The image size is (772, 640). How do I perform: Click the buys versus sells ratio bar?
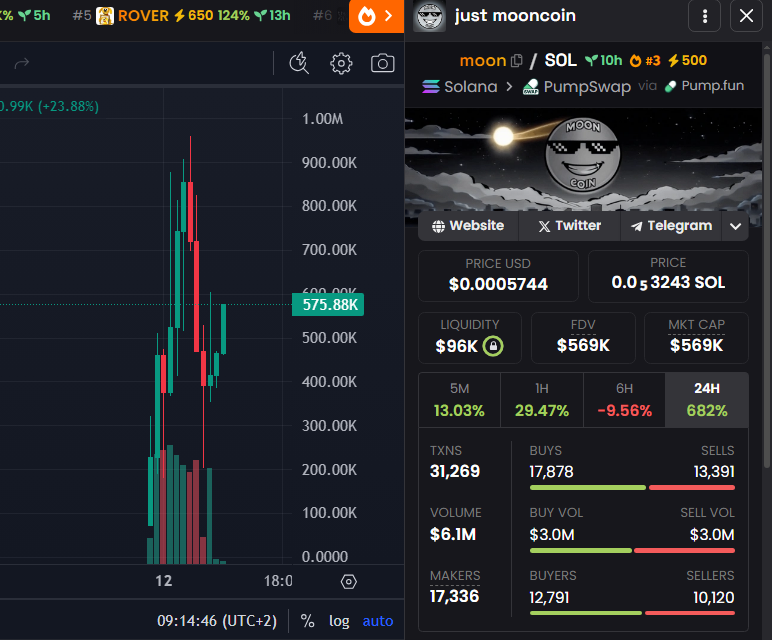click(x=632, y=487)
